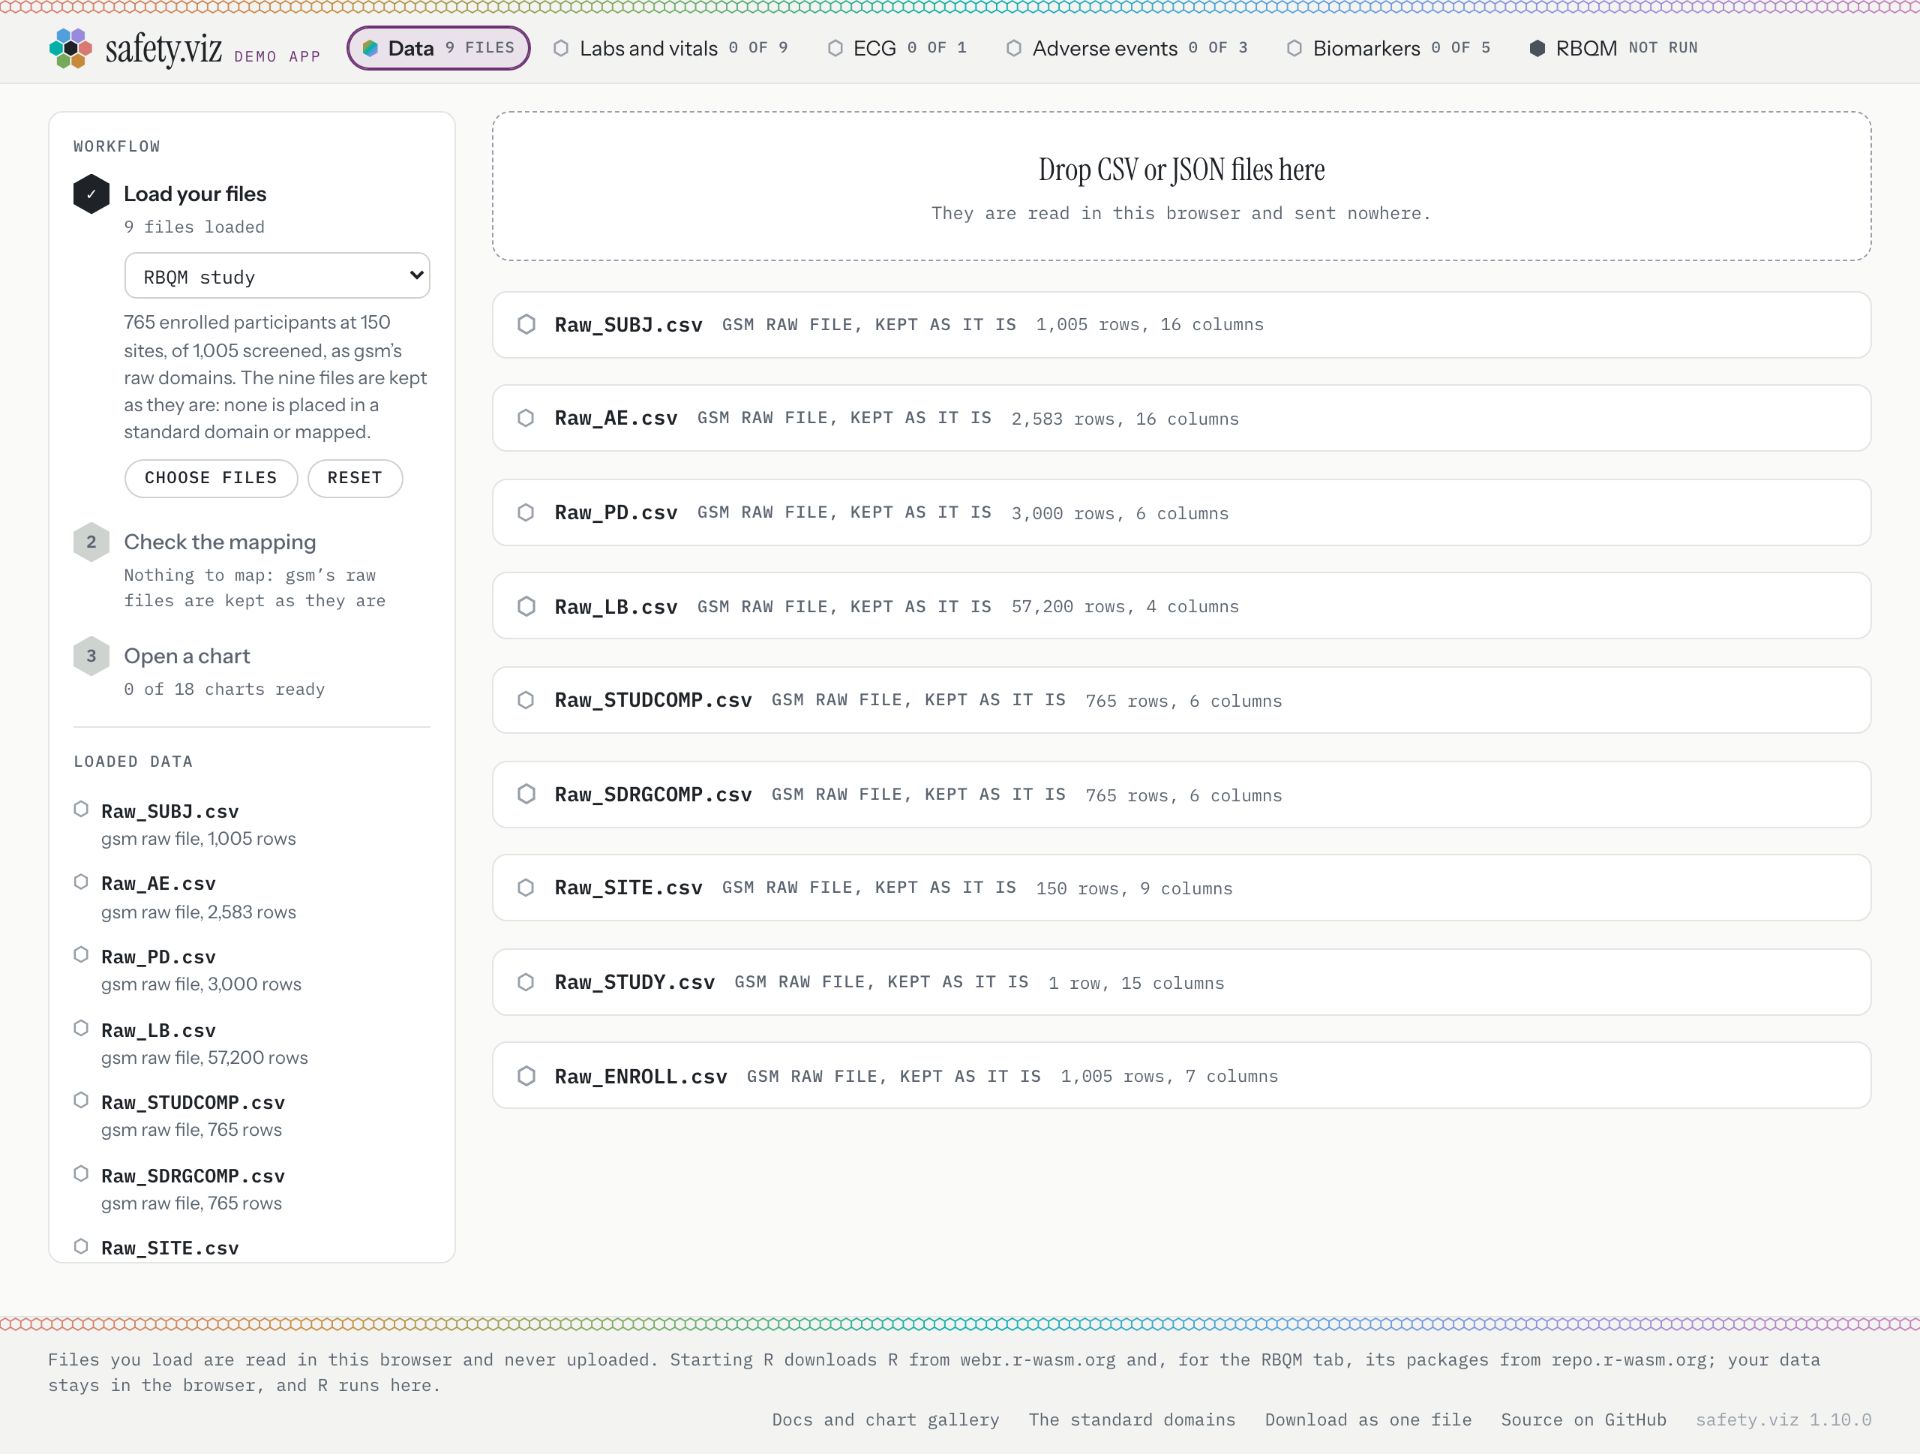Click hexagon icon beside Raw_PD.csv file card
This screenshot has width=1920, height=1454.
coord(526,512)
